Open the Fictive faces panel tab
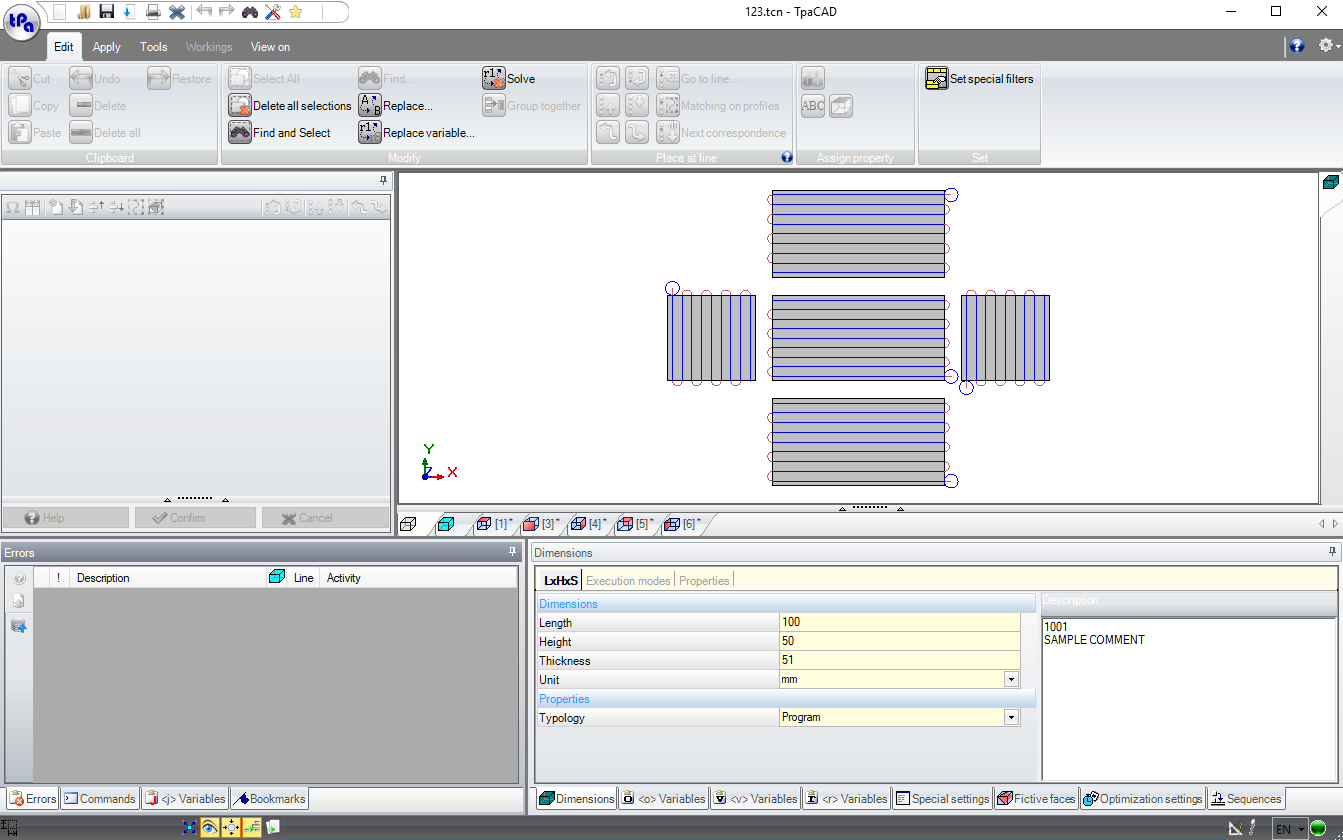1343x840 pixels. tap(1036, 798)
